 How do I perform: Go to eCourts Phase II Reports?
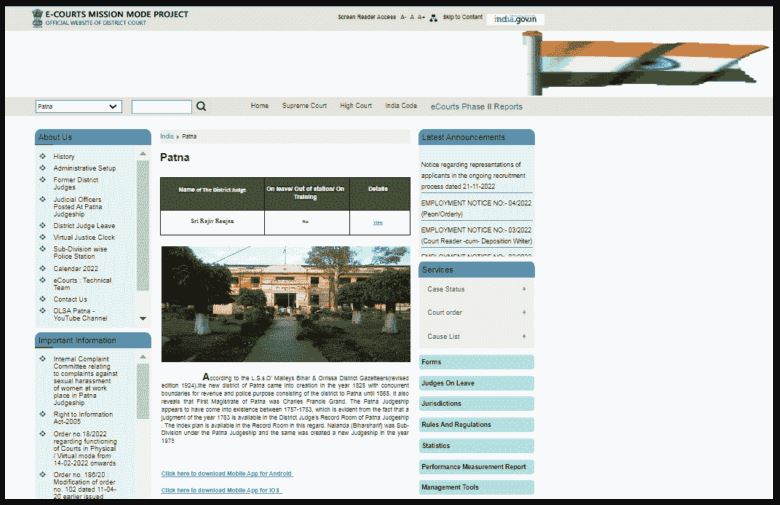[x=476, y=107]
